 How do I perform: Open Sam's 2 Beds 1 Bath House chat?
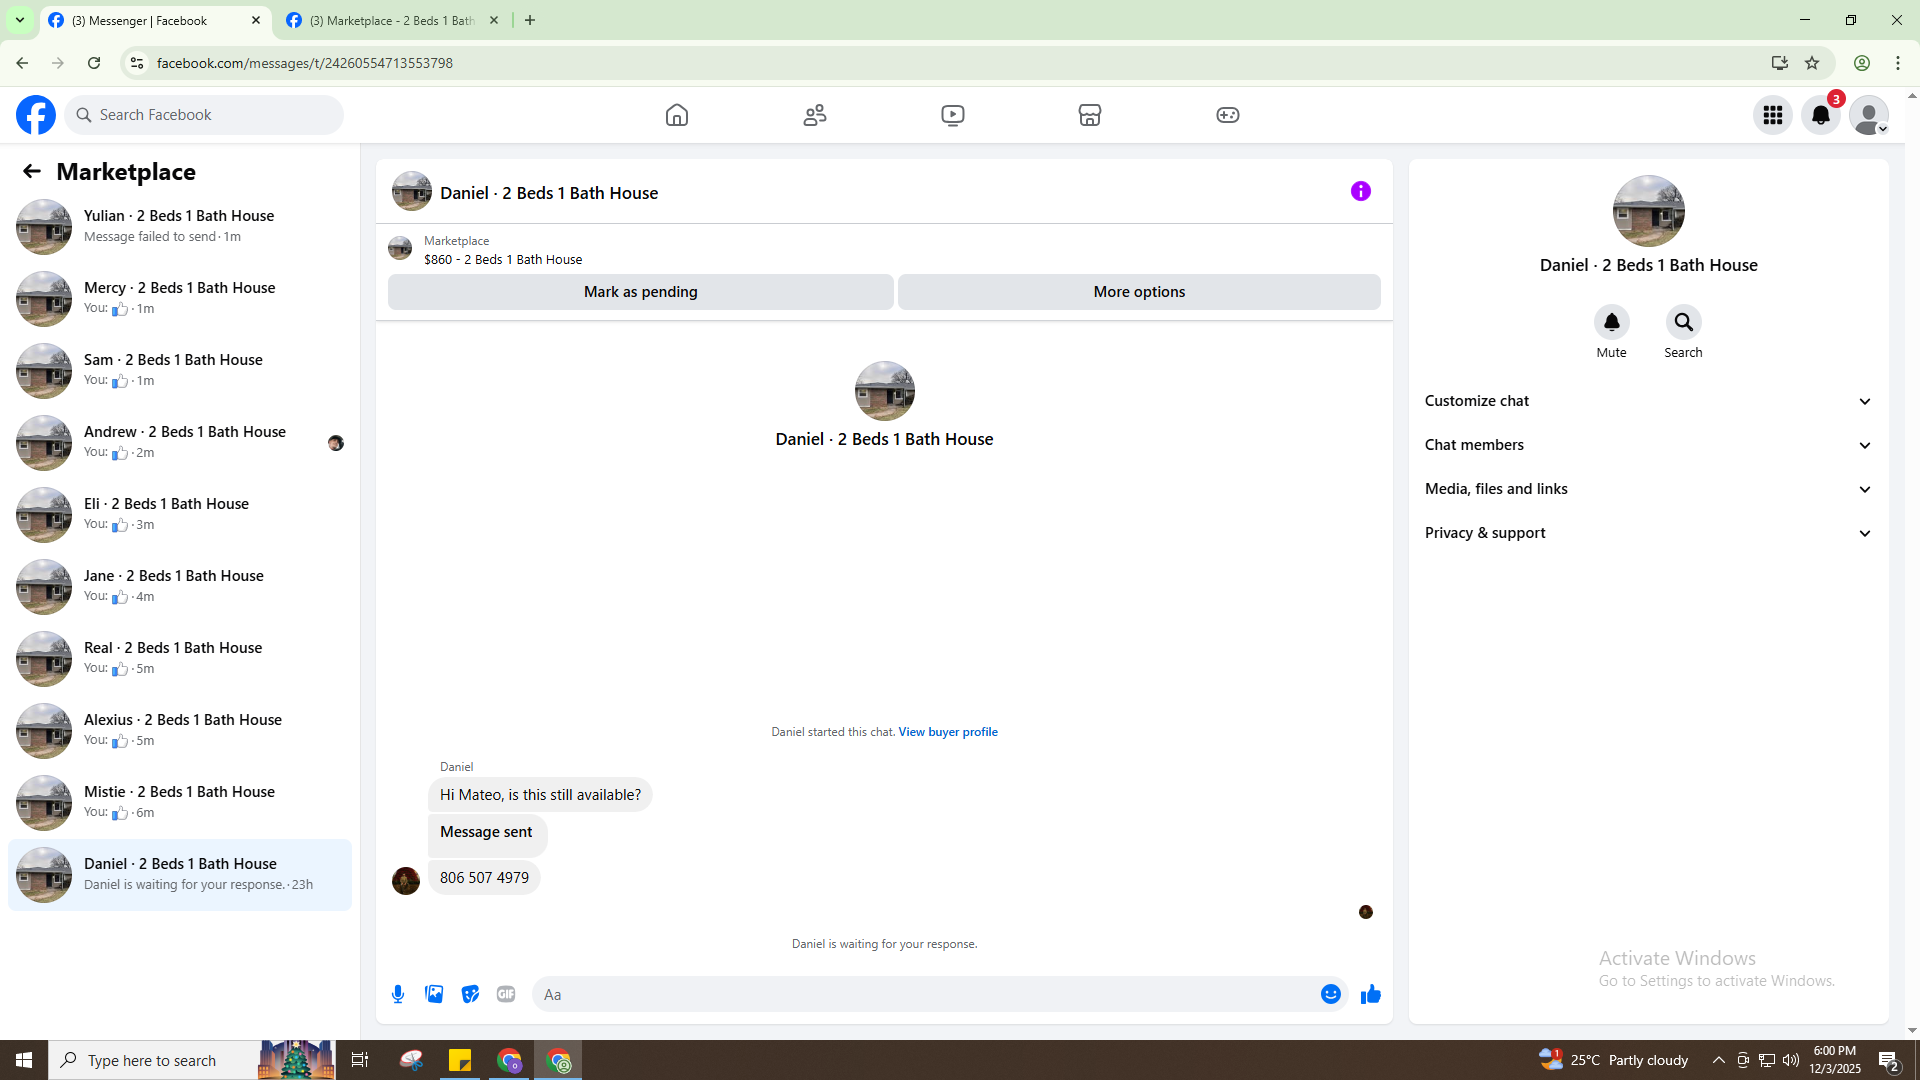(x=180, y=371)
